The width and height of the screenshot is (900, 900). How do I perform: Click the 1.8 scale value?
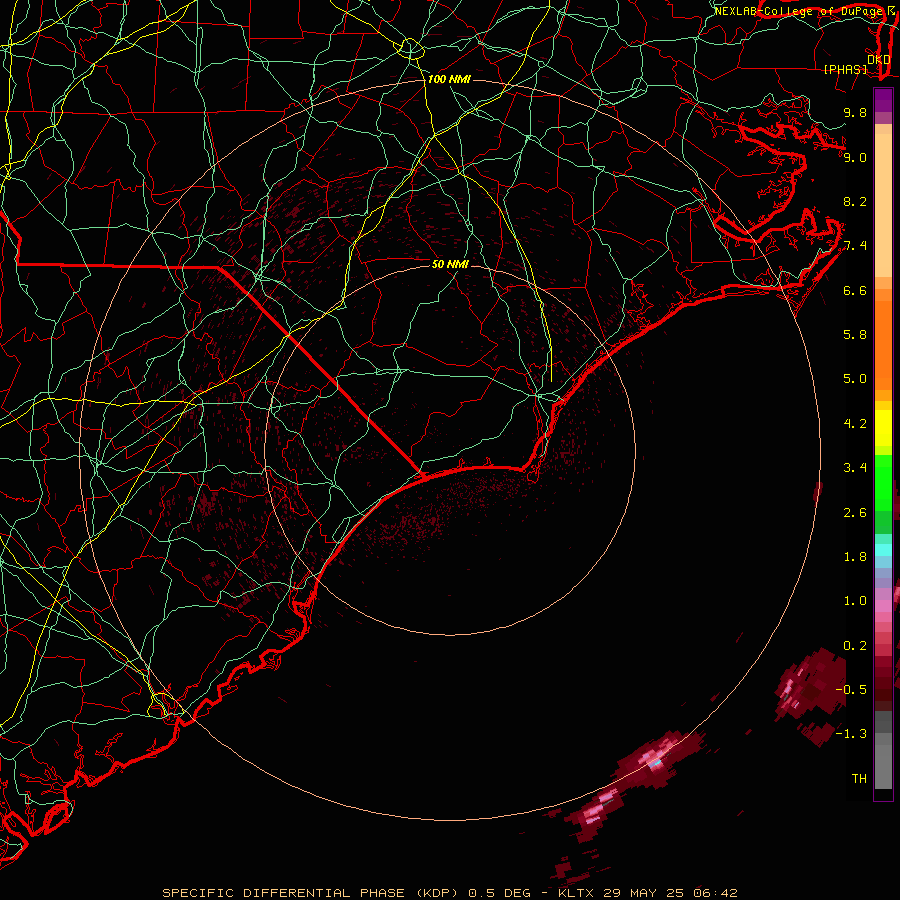tap(855, 557)
